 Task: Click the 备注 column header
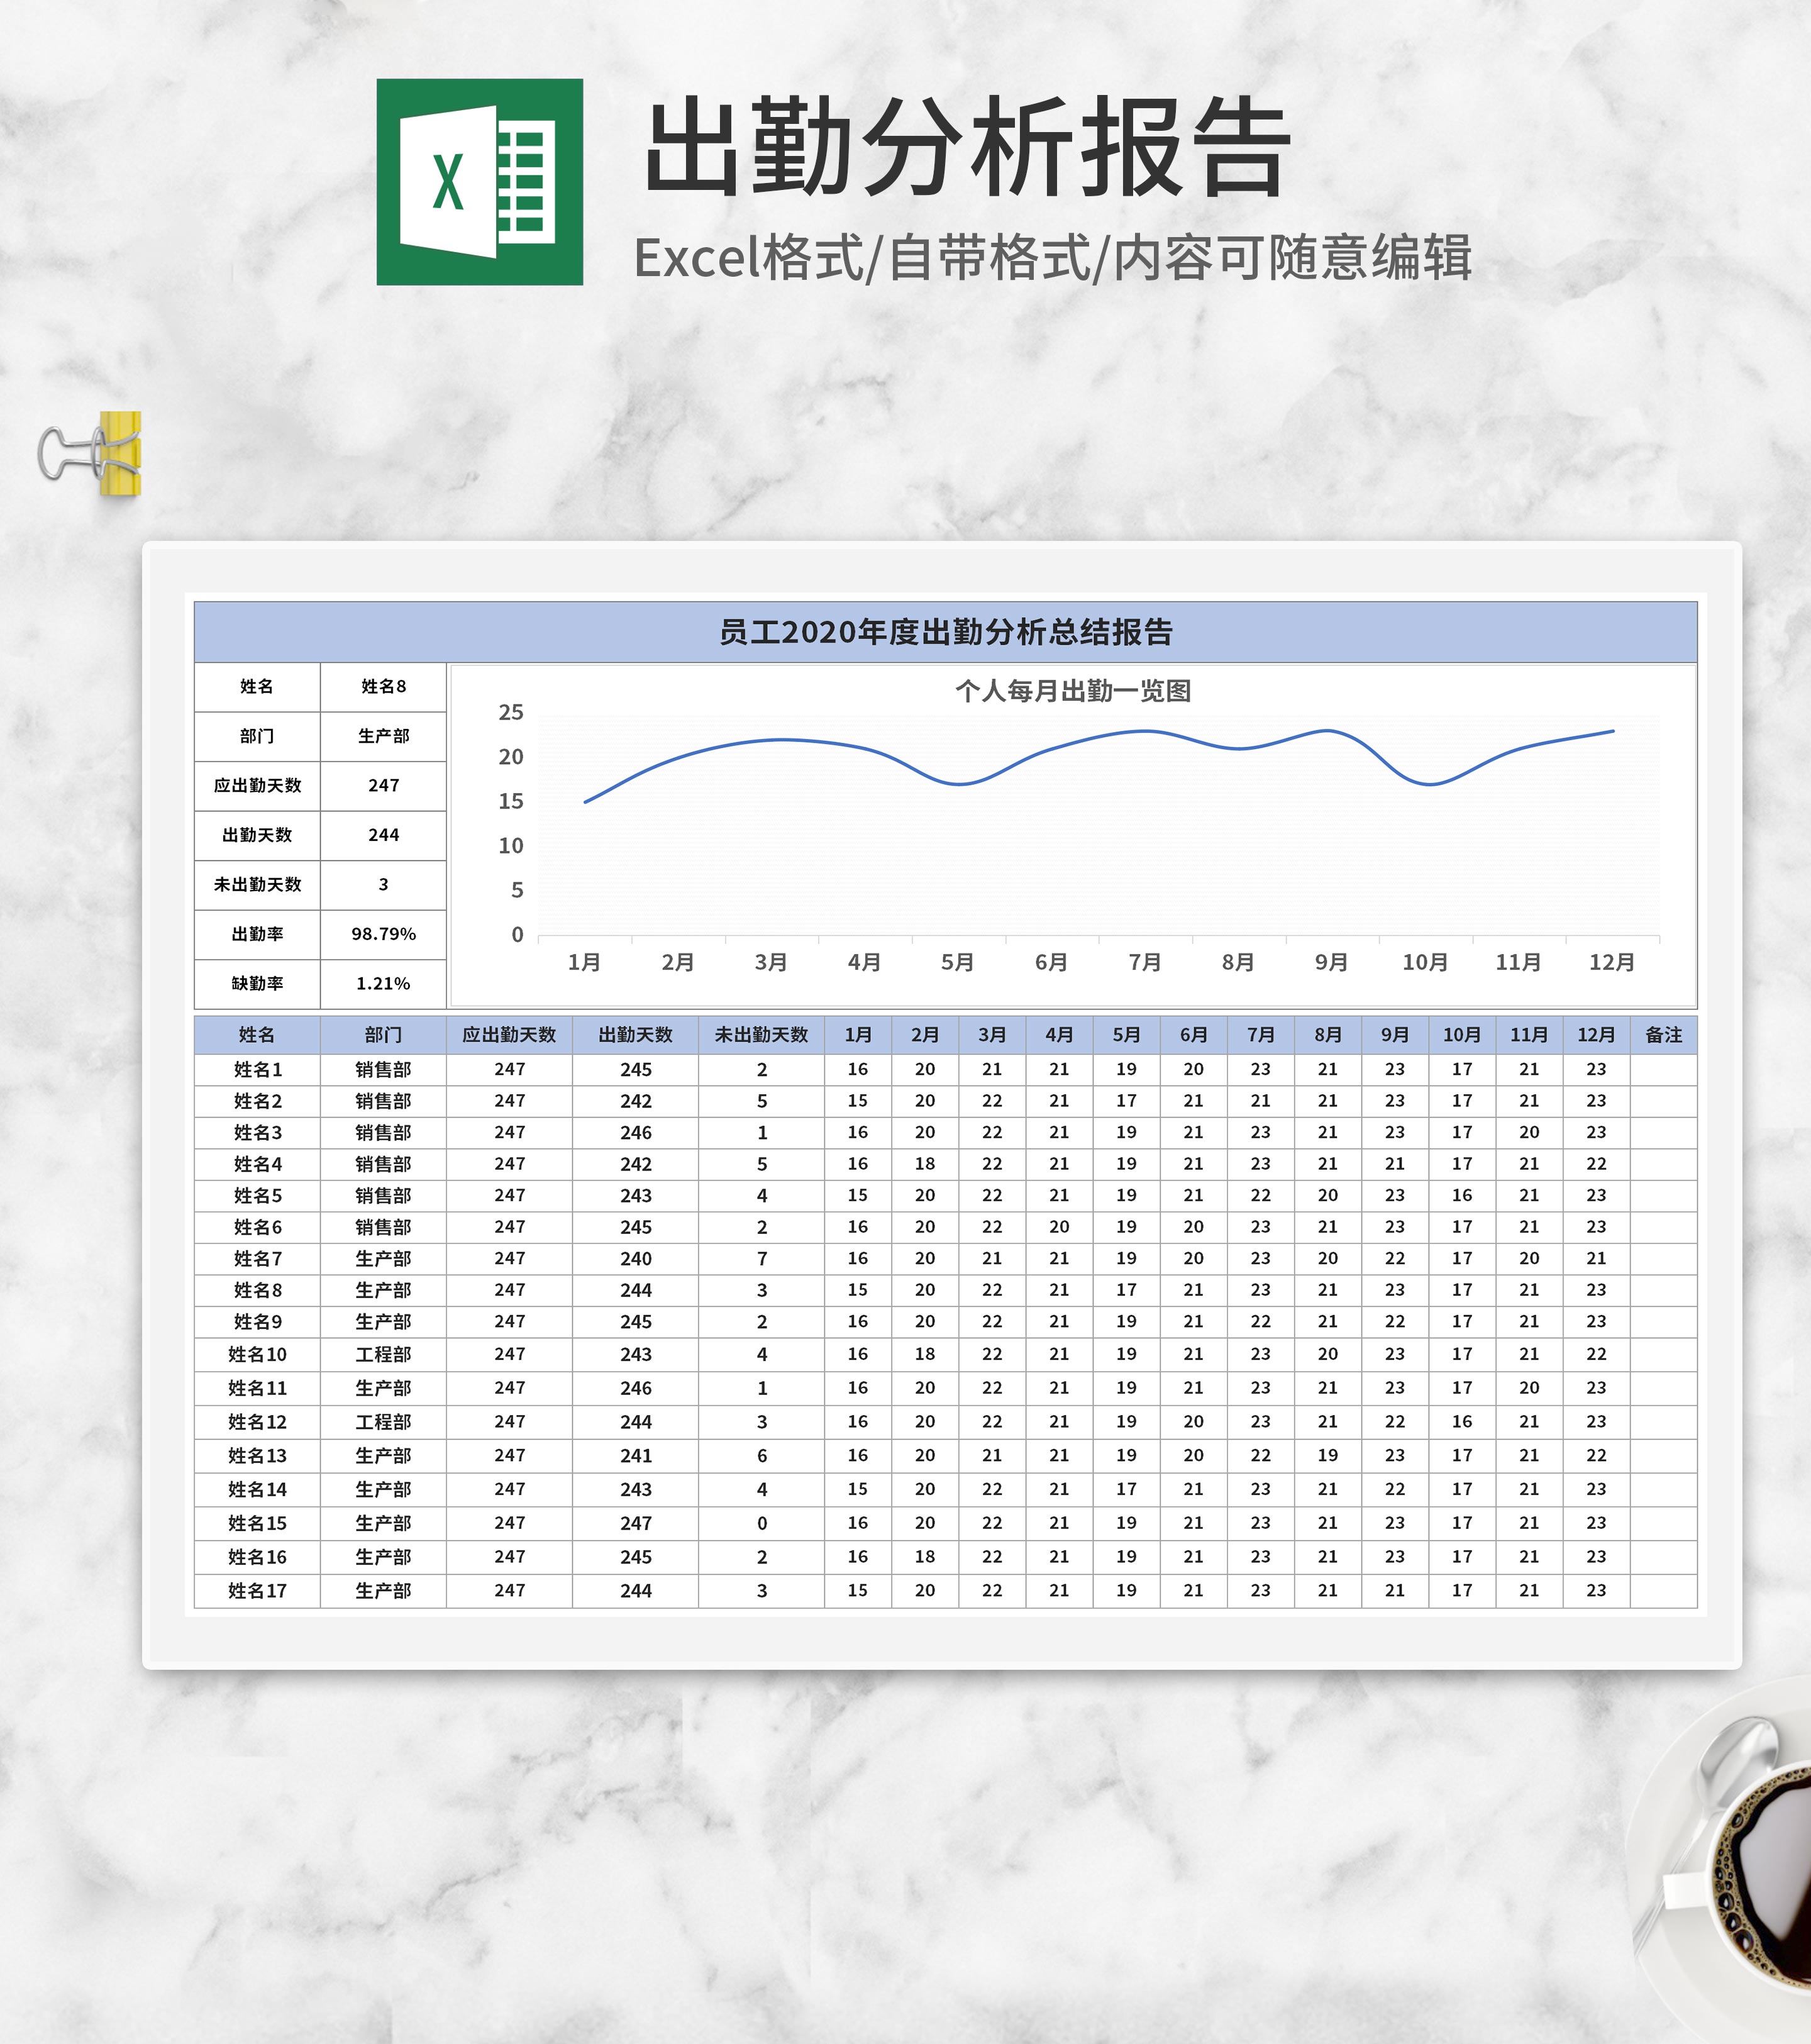pos(1663,1035)
